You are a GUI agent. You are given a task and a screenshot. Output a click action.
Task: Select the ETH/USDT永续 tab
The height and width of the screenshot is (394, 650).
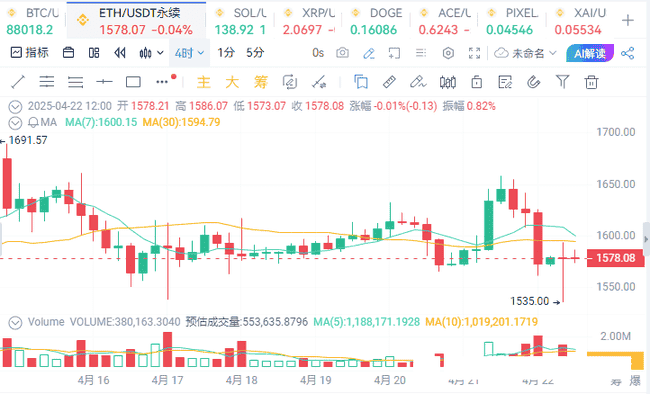(136, 21)
